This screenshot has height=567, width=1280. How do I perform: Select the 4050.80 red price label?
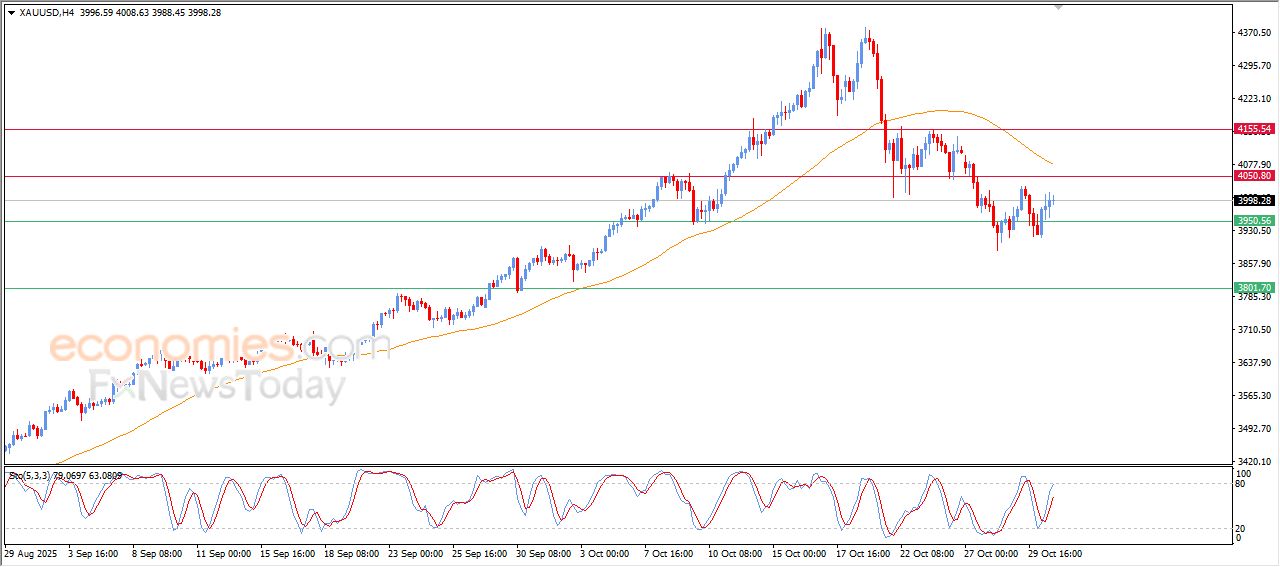tap(1253, 176)
